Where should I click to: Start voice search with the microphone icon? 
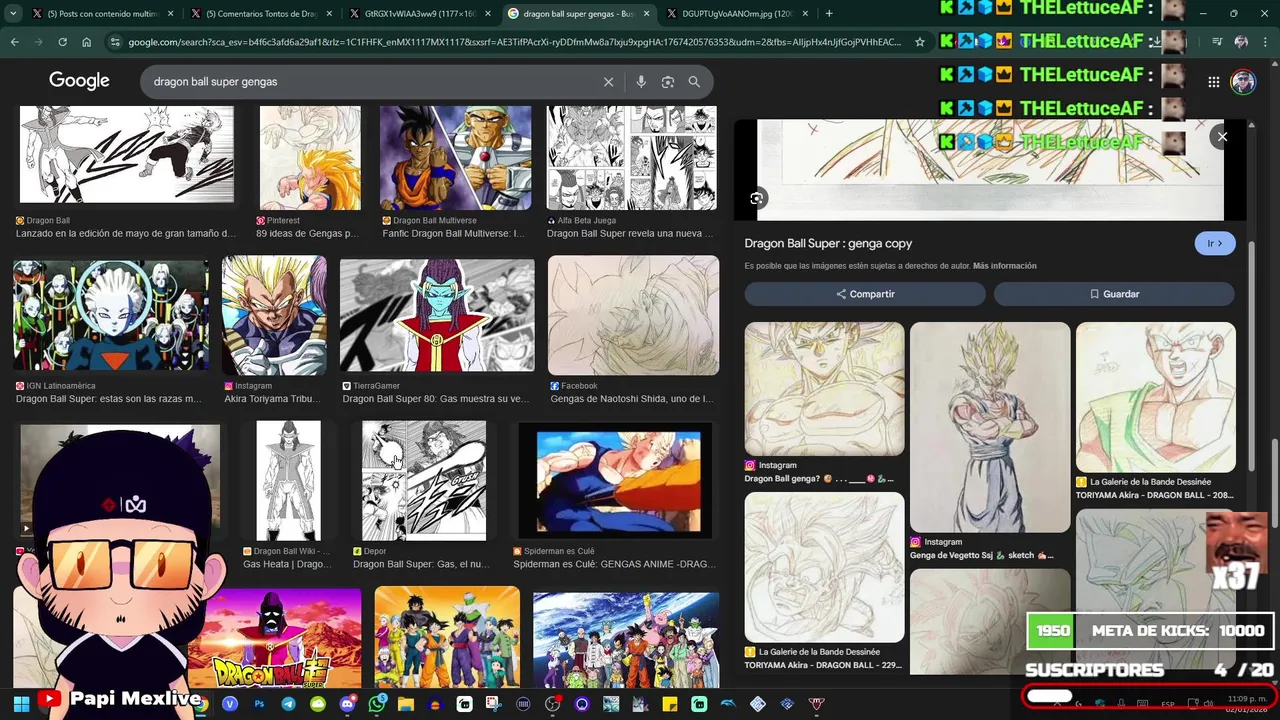(641, 82)
